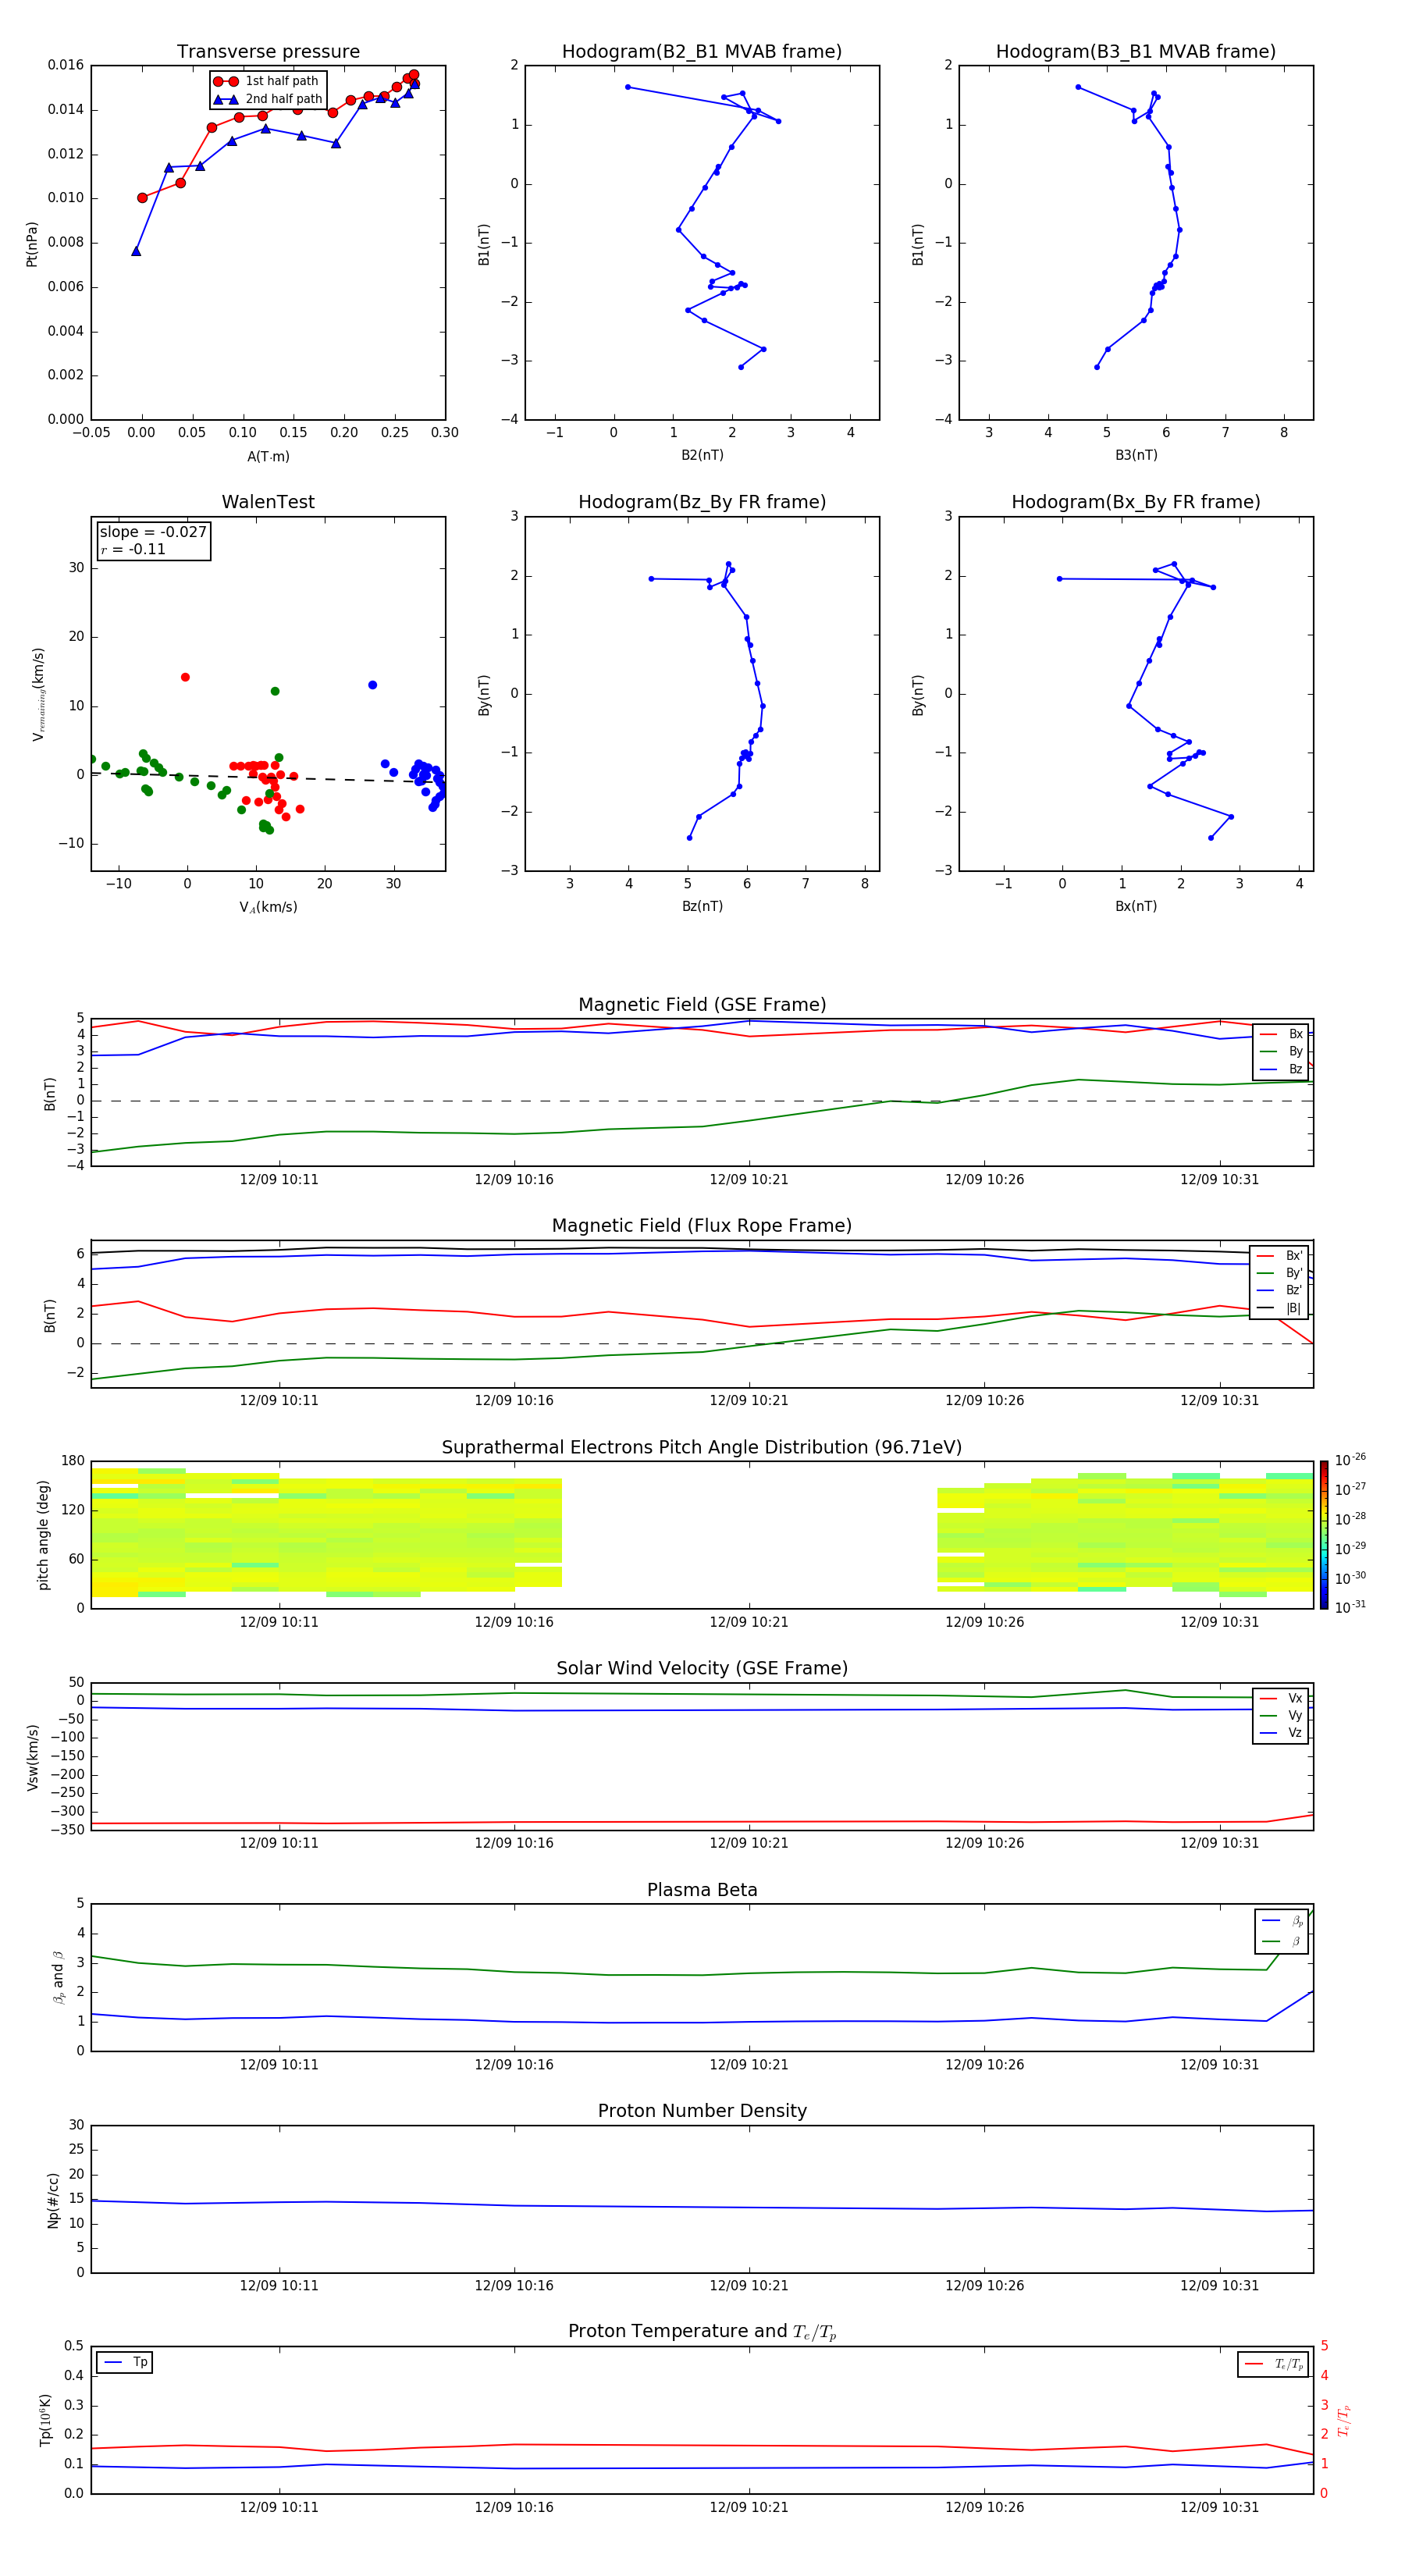The width and height of the screenshot is (1405, 2576).
Task: Click the "Hodogram(Bz_By FR frame)" title
Action: 702,502
